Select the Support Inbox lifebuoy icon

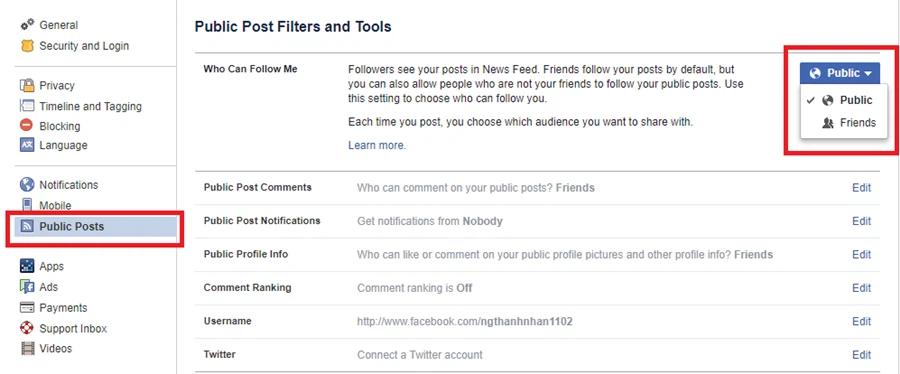coord(27,329)
